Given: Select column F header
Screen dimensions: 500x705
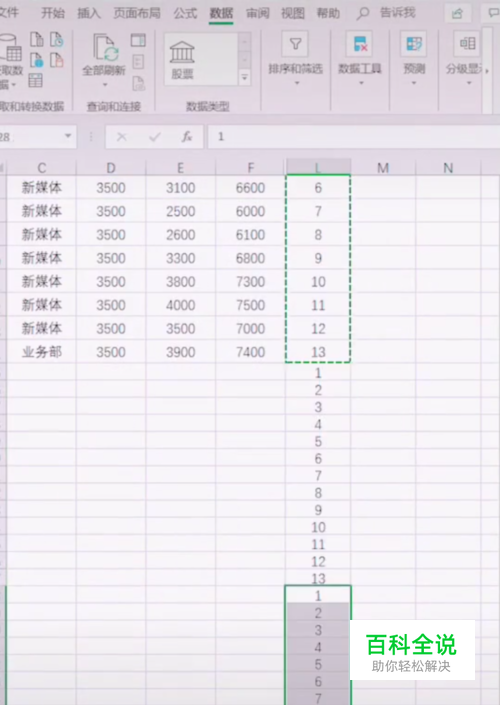Looking at the screenshot, I should pos(250,168).
